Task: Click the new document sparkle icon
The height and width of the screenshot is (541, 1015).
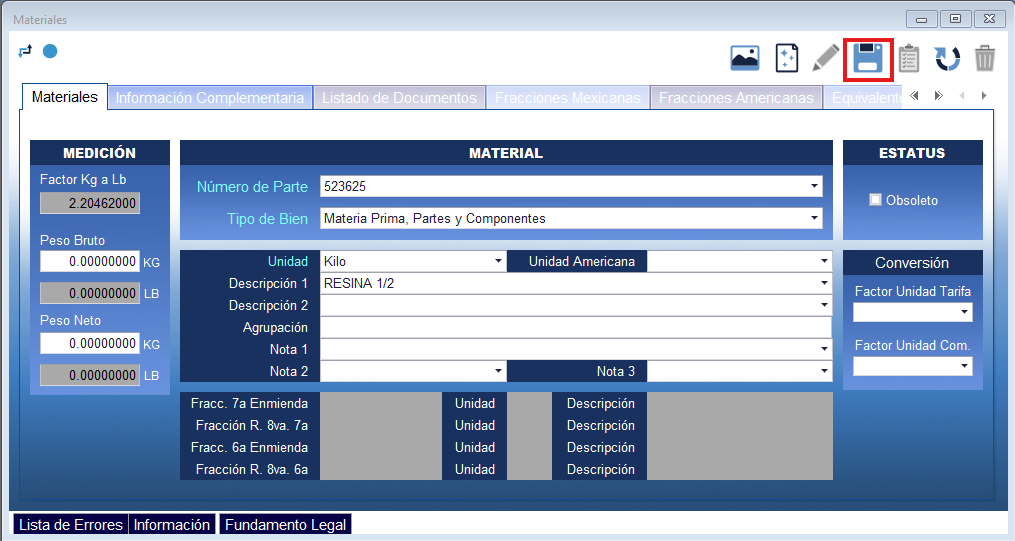Action: tap(787, 59)
